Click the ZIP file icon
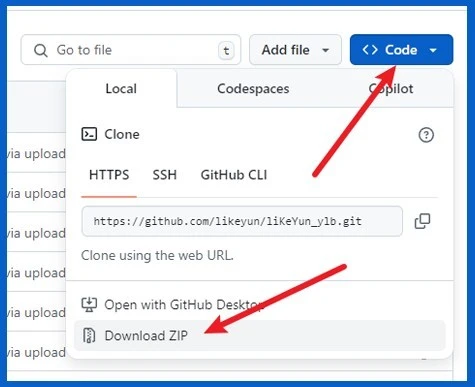The height and width of the screenshot is (387, 475). tap(89, 336)
